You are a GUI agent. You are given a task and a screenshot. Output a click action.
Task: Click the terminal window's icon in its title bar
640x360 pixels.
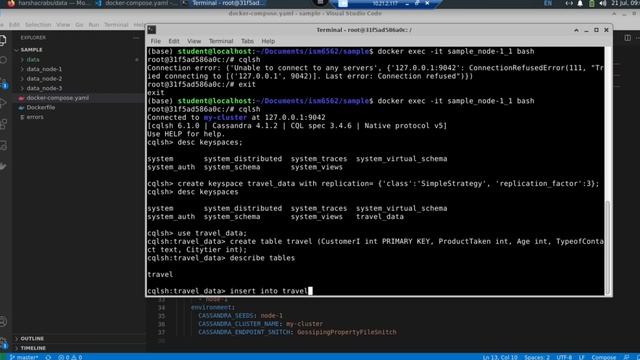tap(152, 30)
